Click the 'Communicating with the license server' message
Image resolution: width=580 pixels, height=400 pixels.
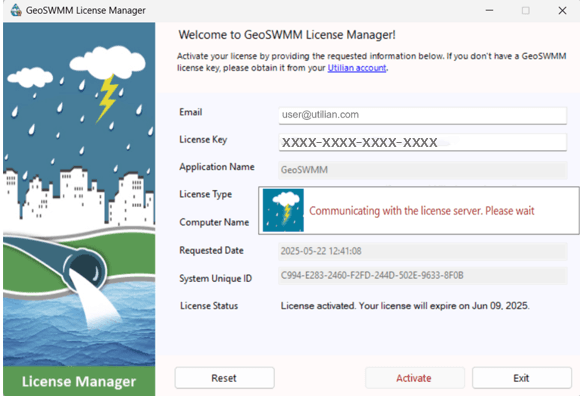[422, 211]
